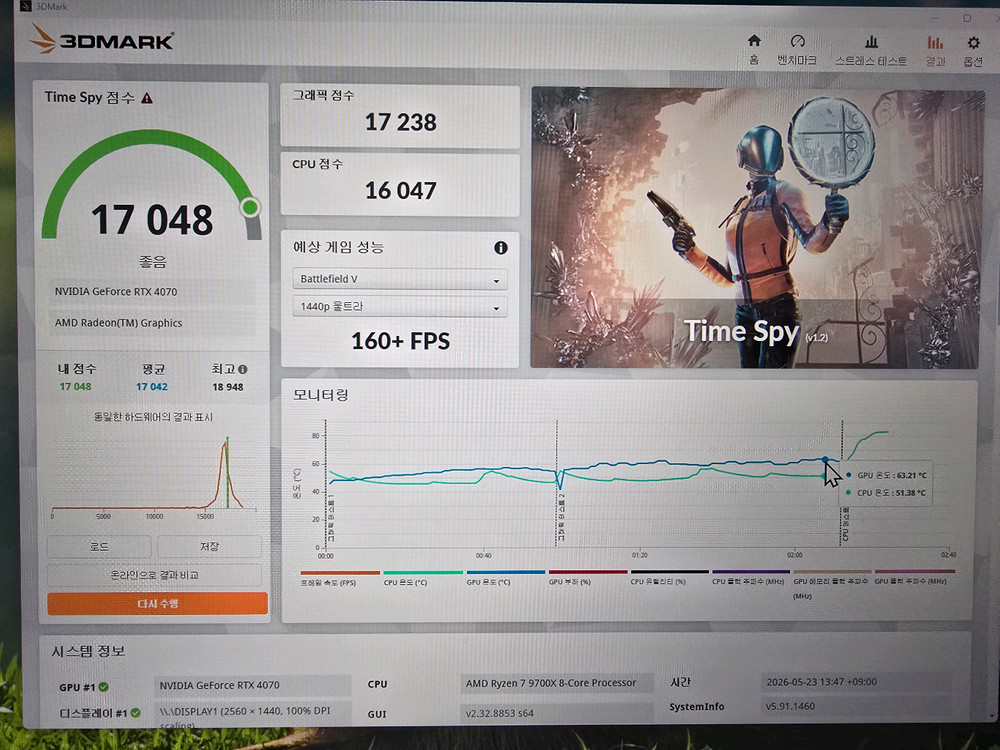Click the average score 17 042
Screen dimensions: 1000x750
[152, 386]
